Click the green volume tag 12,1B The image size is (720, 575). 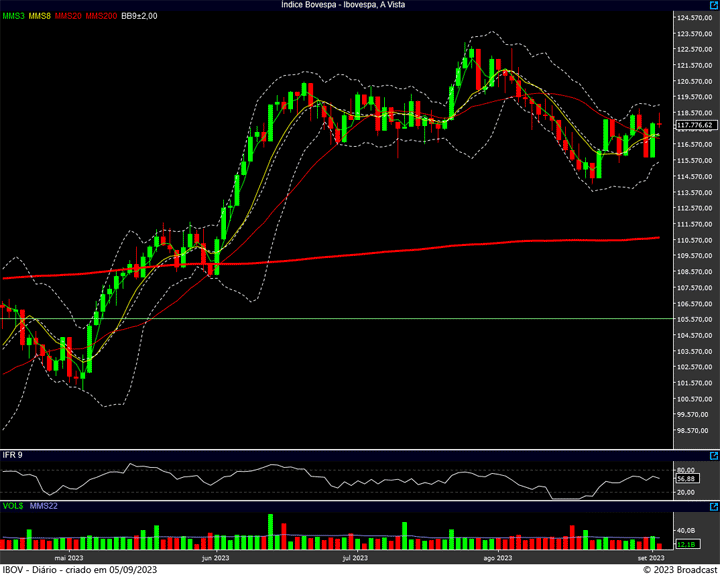point(685,544)
